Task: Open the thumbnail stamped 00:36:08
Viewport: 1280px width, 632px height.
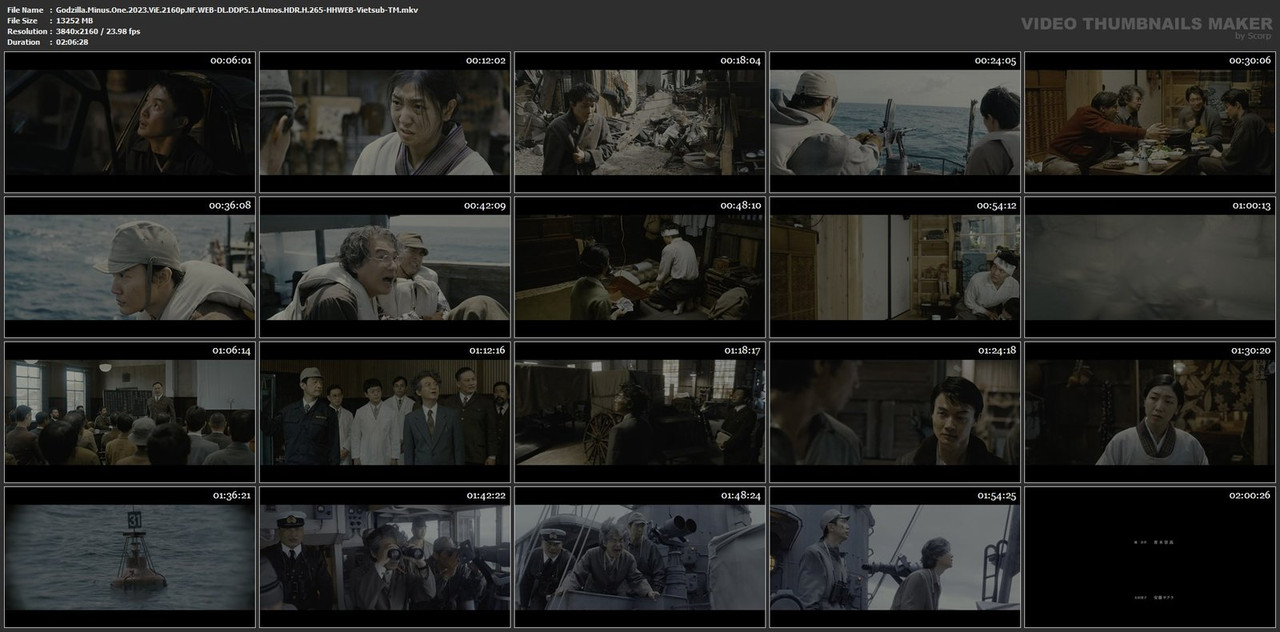Action: 128,267
